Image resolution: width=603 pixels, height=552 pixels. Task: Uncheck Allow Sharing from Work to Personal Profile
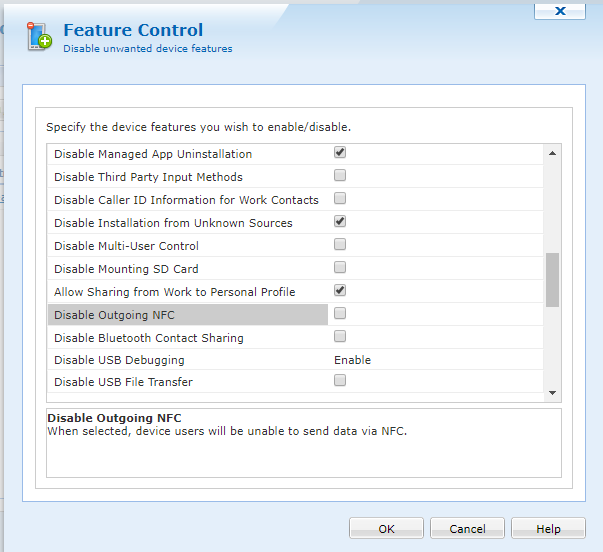[x=340, y=291]
